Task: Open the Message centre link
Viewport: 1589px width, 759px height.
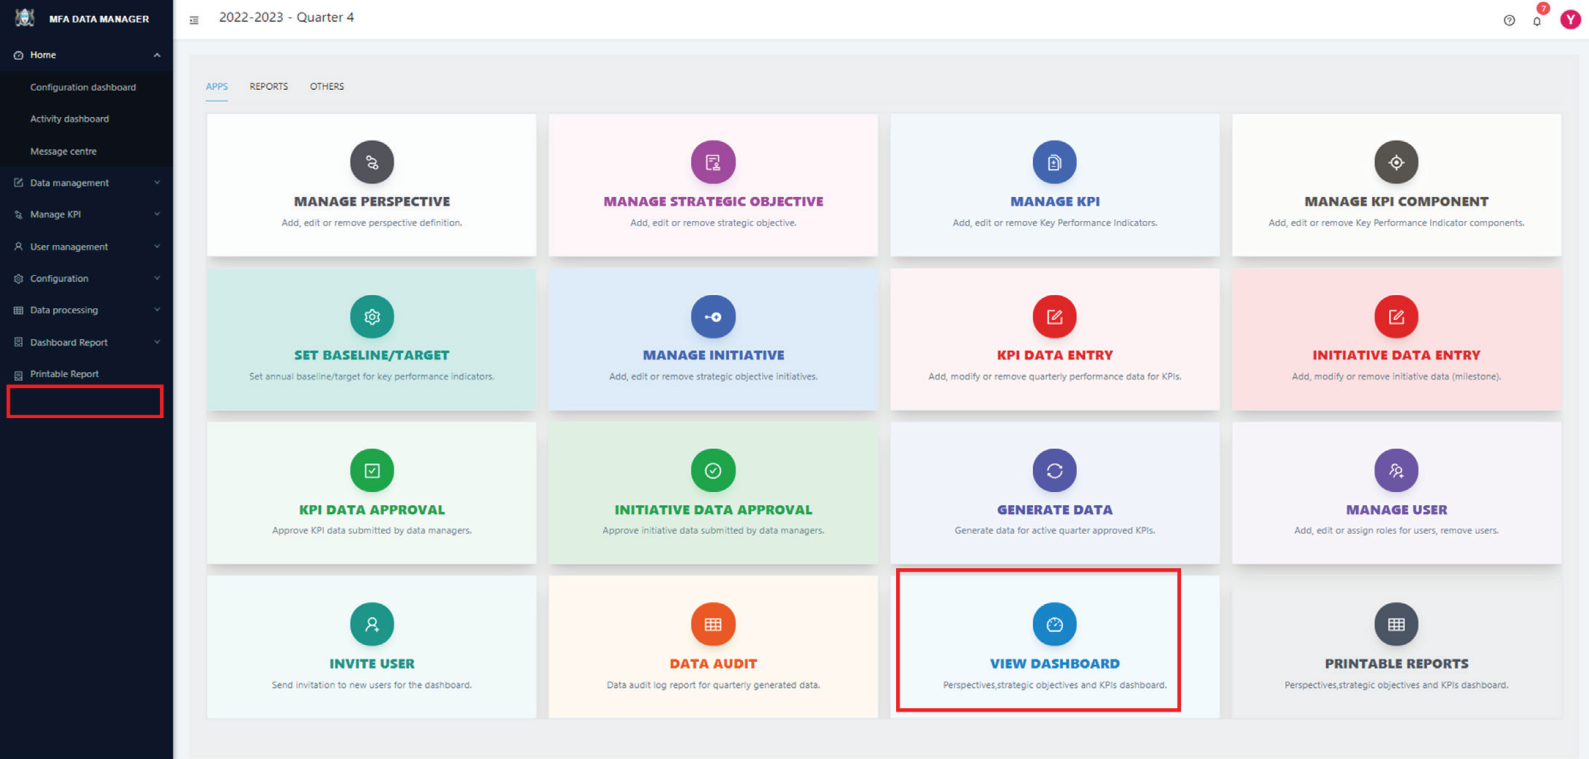Action: tap(64, 151)
